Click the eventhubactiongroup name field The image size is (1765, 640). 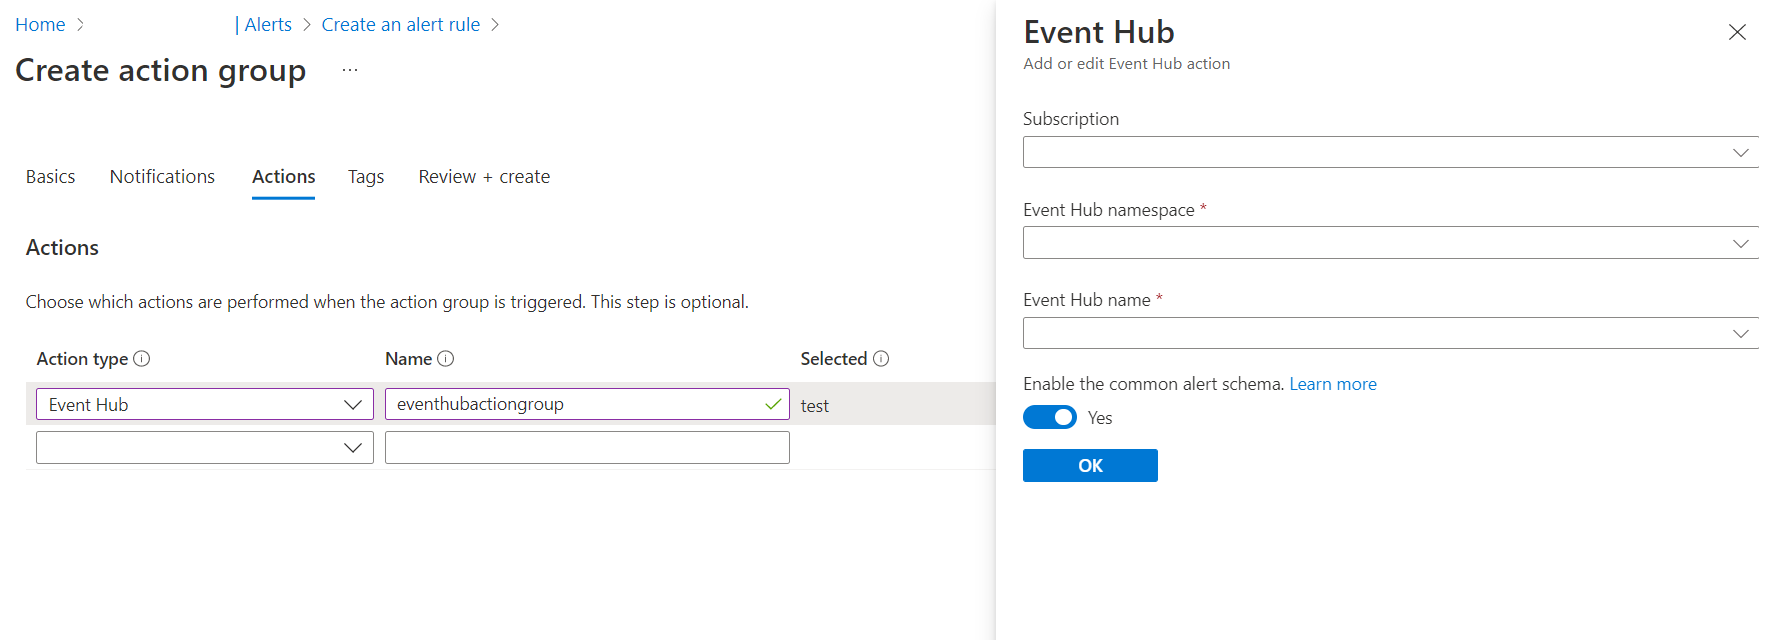coord(575,404)
